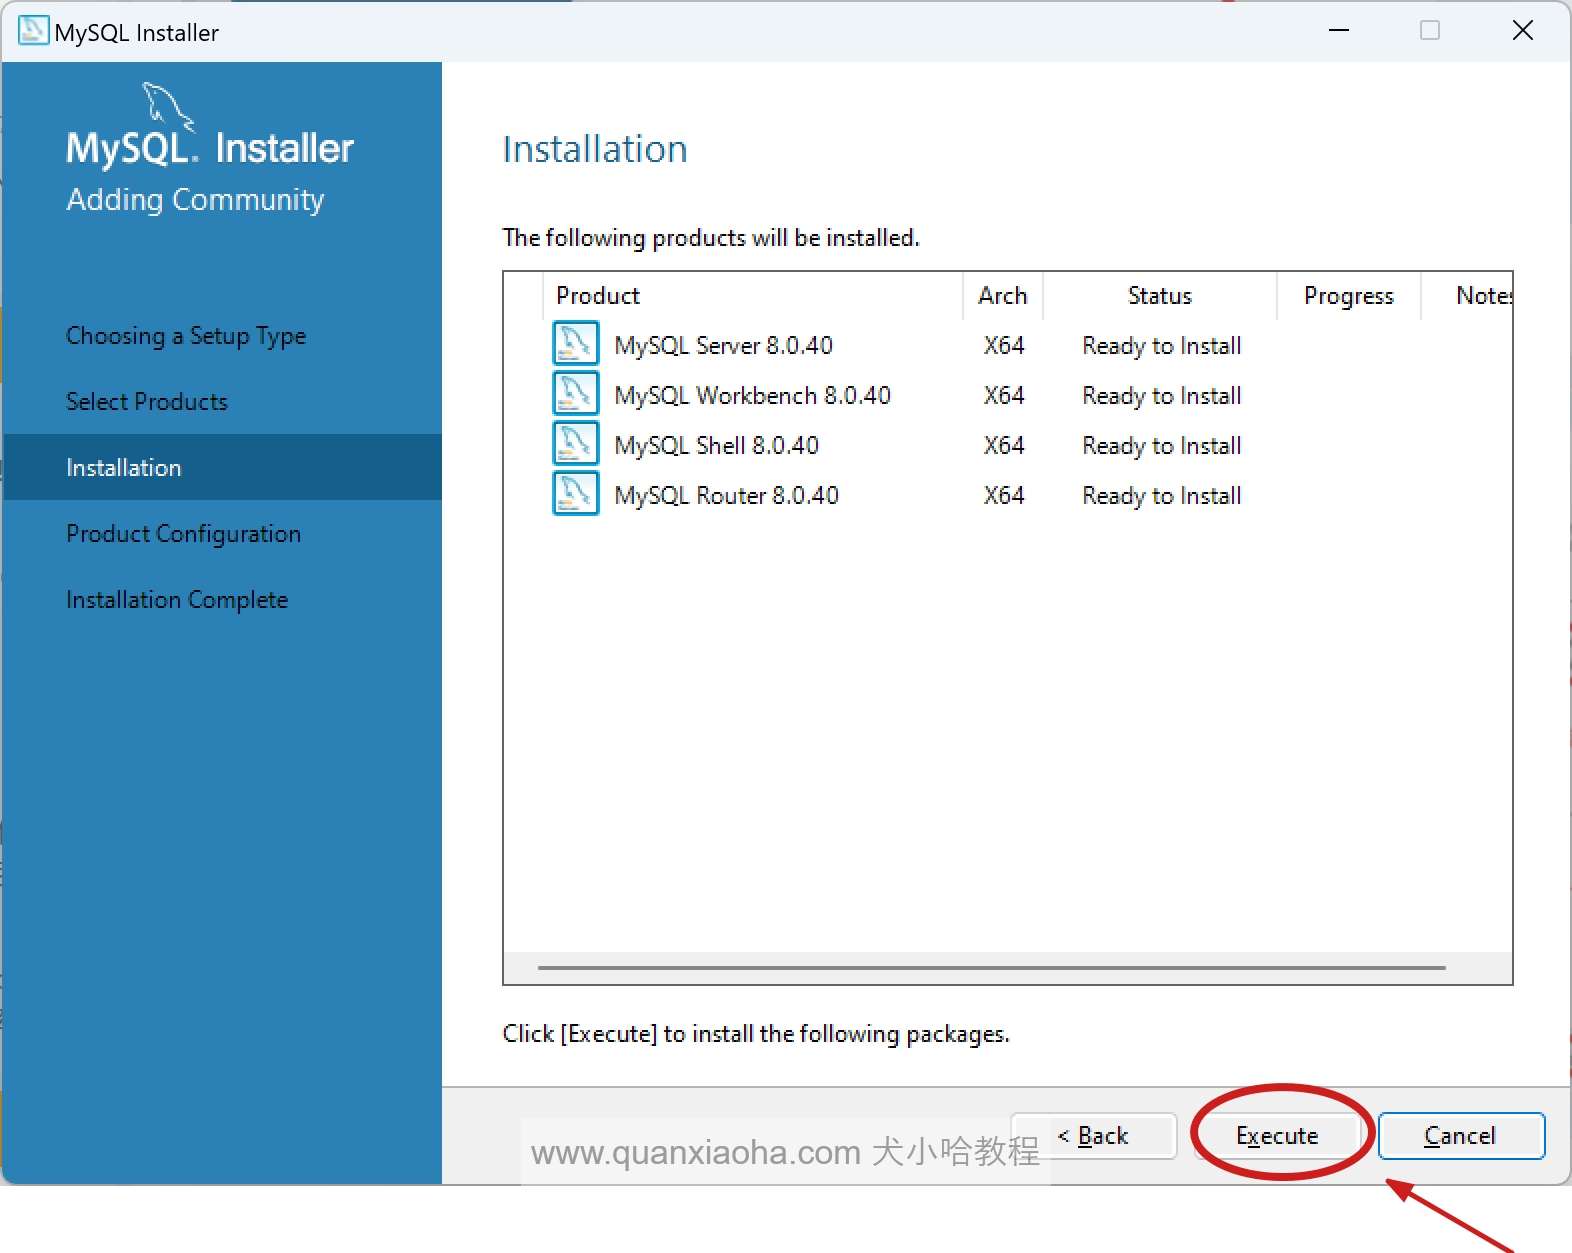Click the MySQL Installer title bar icon
This screenshot has height=1253, width=1572.
click(33, 31)
